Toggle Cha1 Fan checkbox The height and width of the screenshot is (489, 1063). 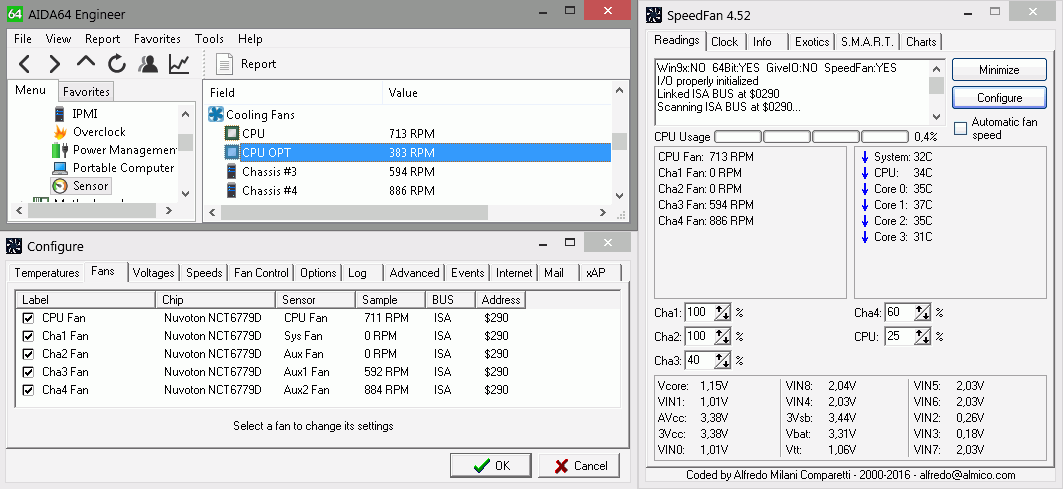point(28,336)
